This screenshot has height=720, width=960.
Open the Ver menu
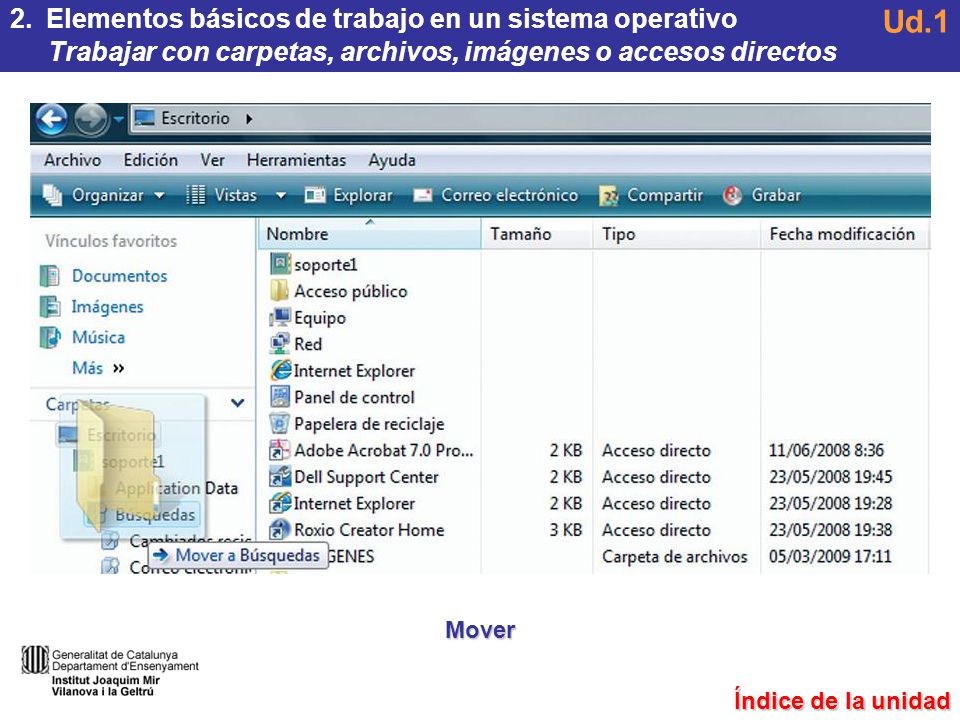pos(212,160)
